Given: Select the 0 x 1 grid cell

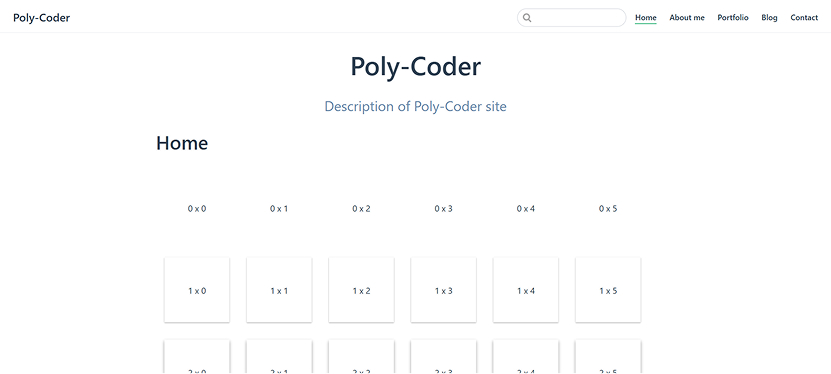Looking at the screenshot, I should (x=279, y=209).
